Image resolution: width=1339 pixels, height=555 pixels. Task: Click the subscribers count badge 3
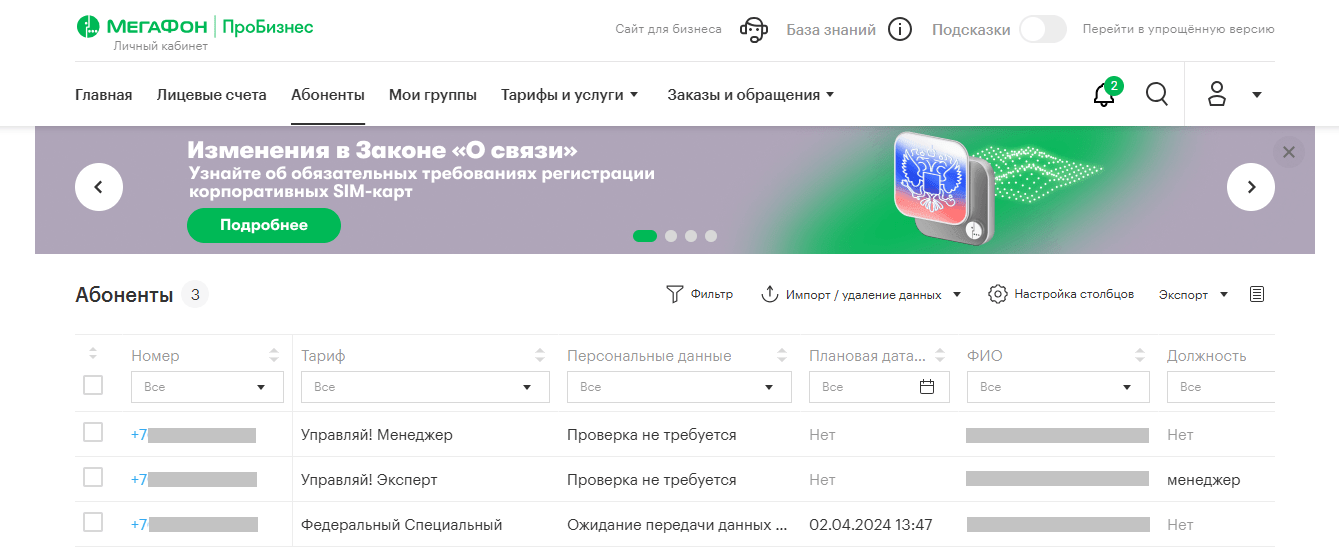pos(195,295)
